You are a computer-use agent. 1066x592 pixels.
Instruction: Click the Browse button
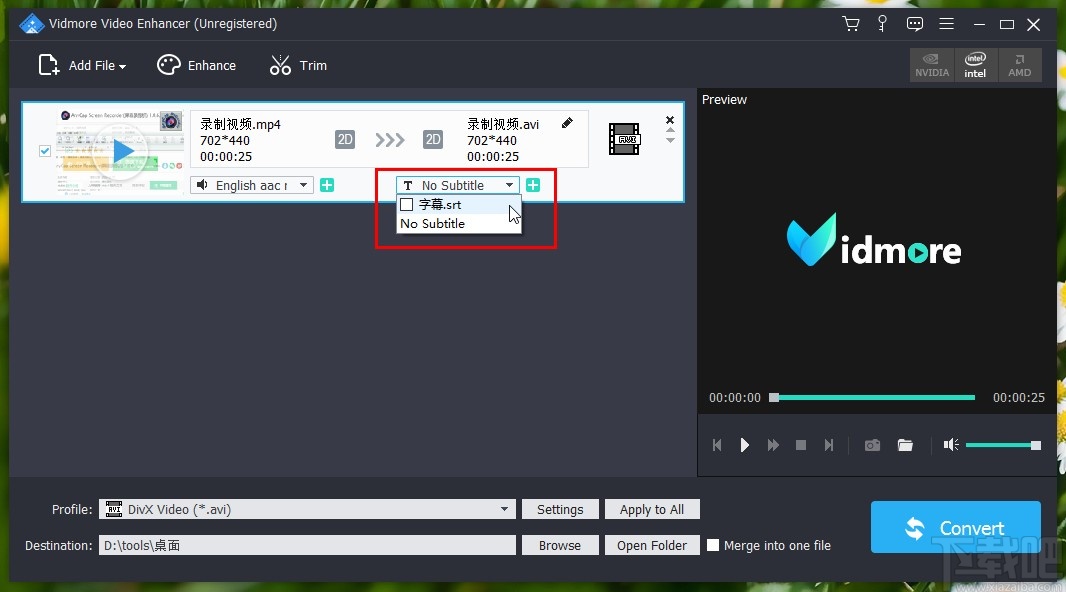[x=560, y=545]
